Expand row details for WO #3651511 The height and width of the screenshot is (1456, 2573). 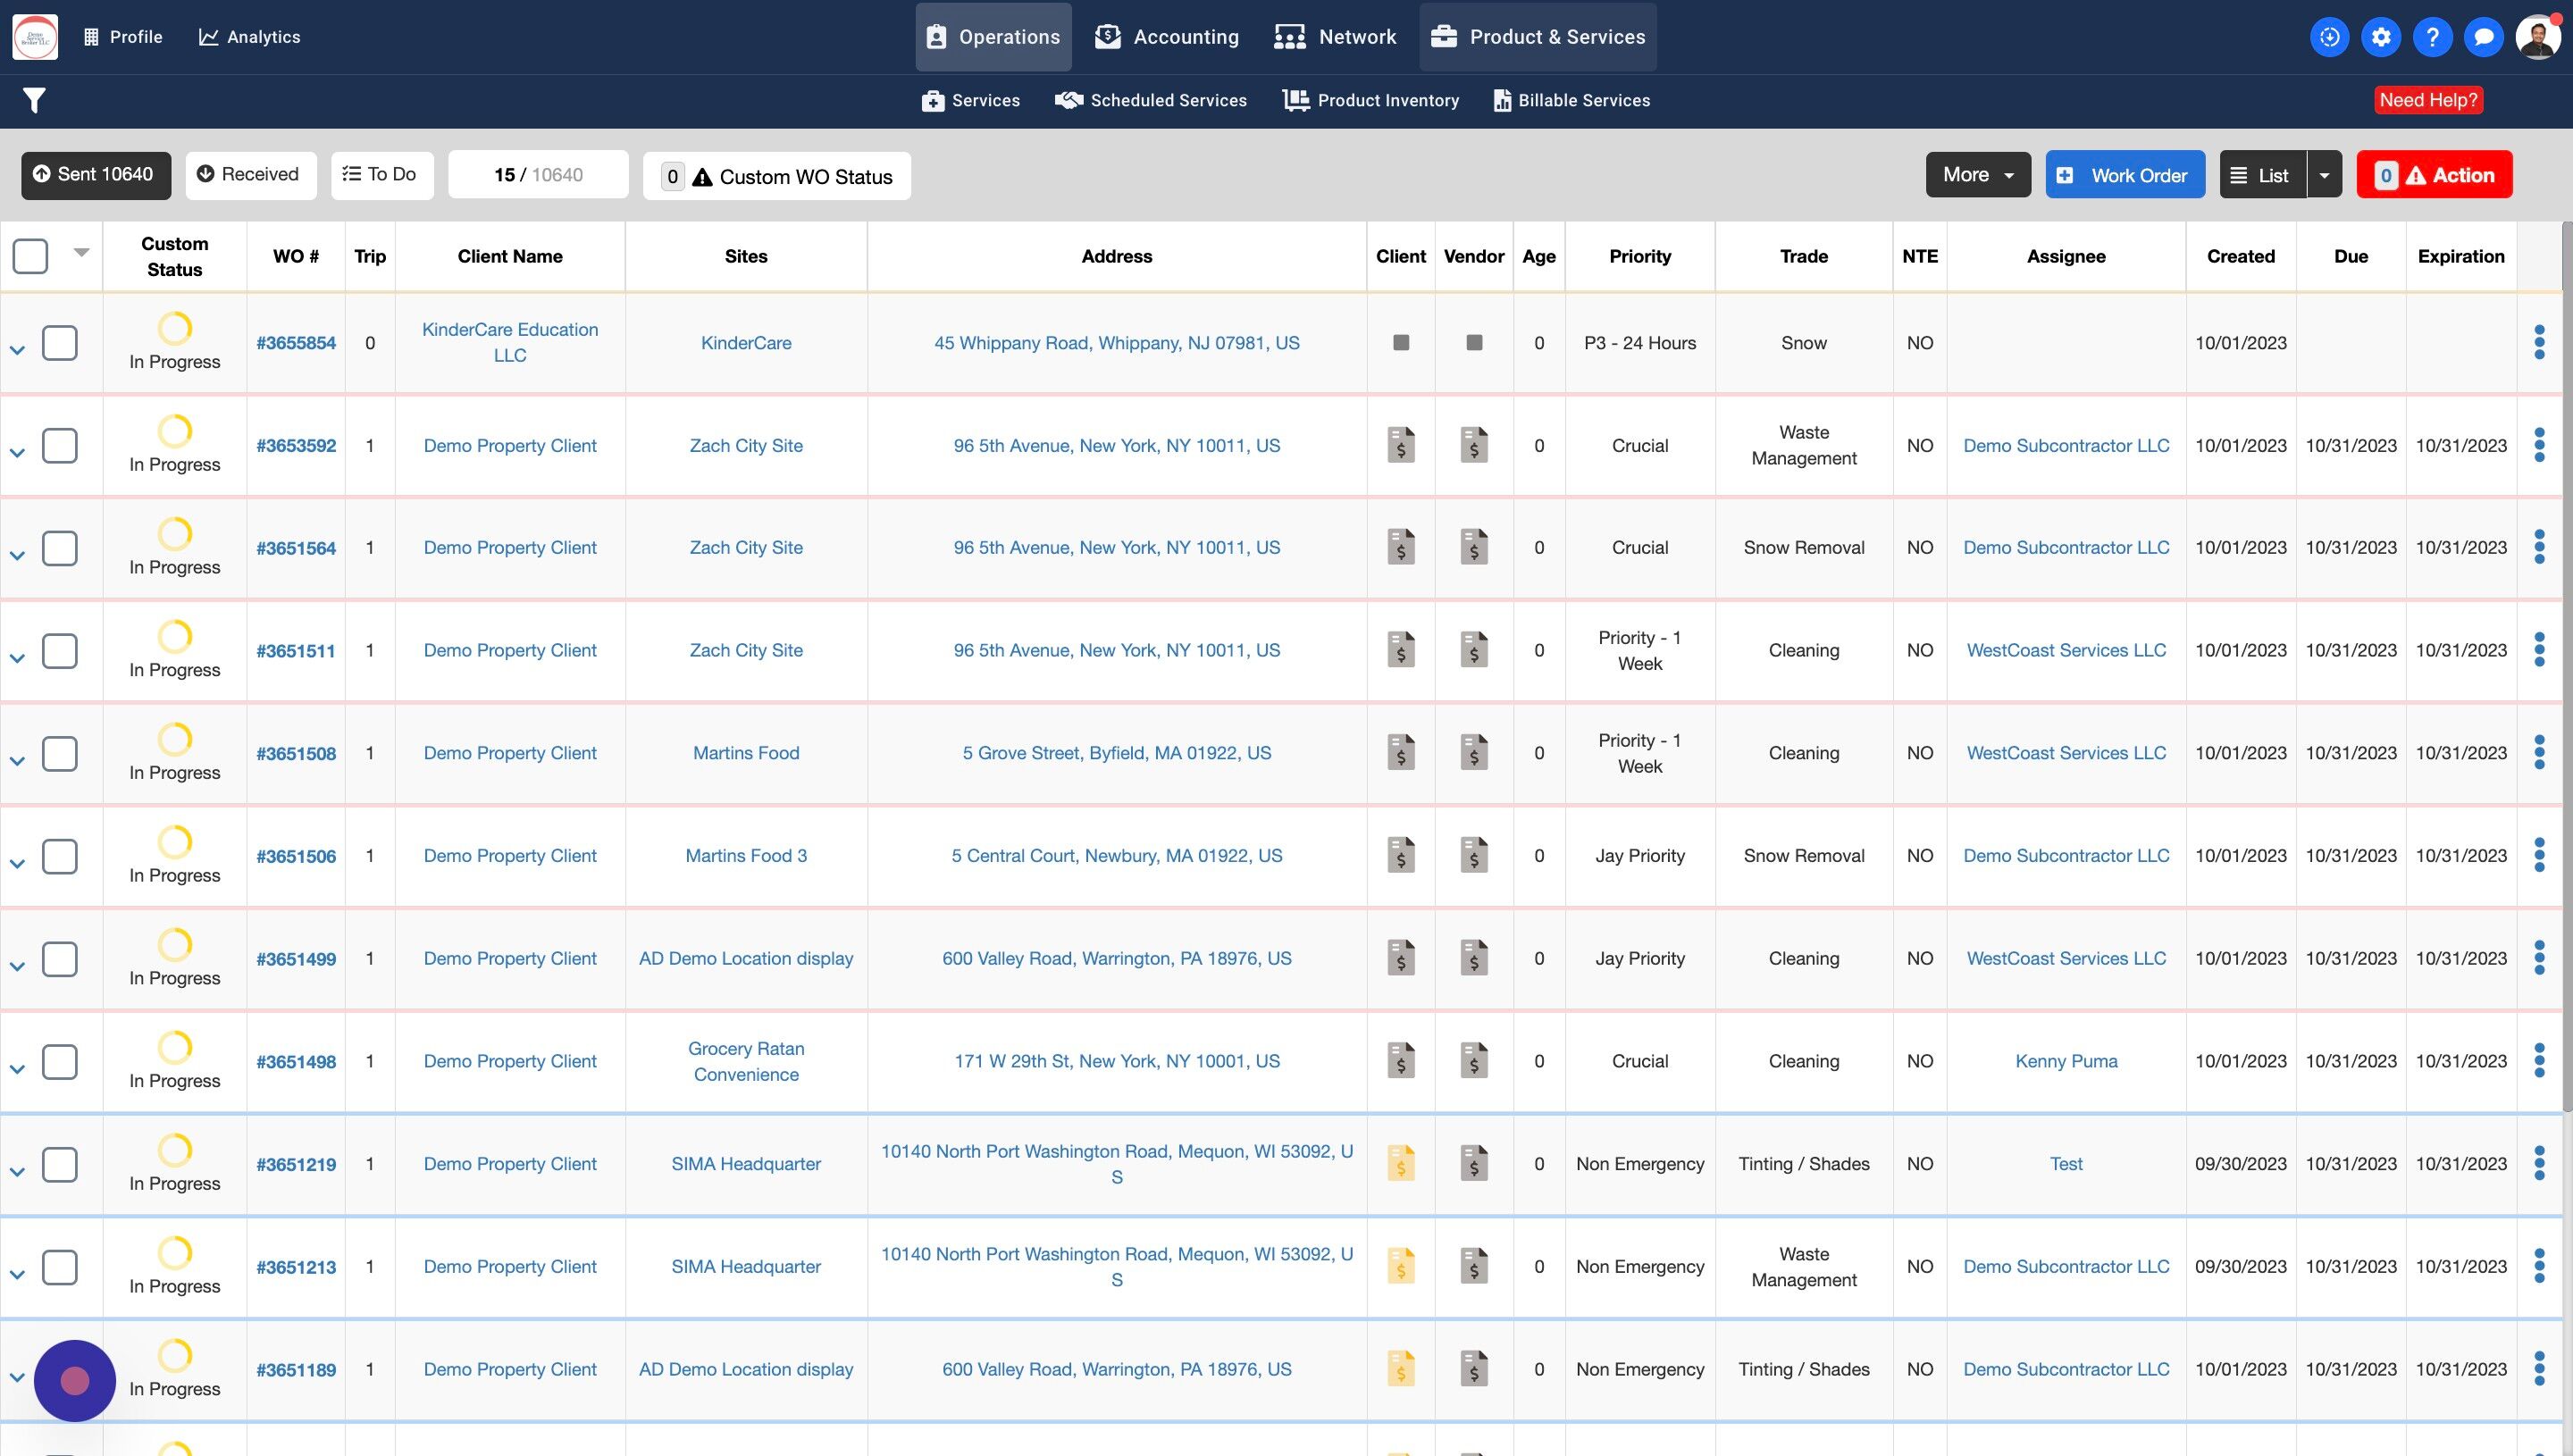point(17,658)
